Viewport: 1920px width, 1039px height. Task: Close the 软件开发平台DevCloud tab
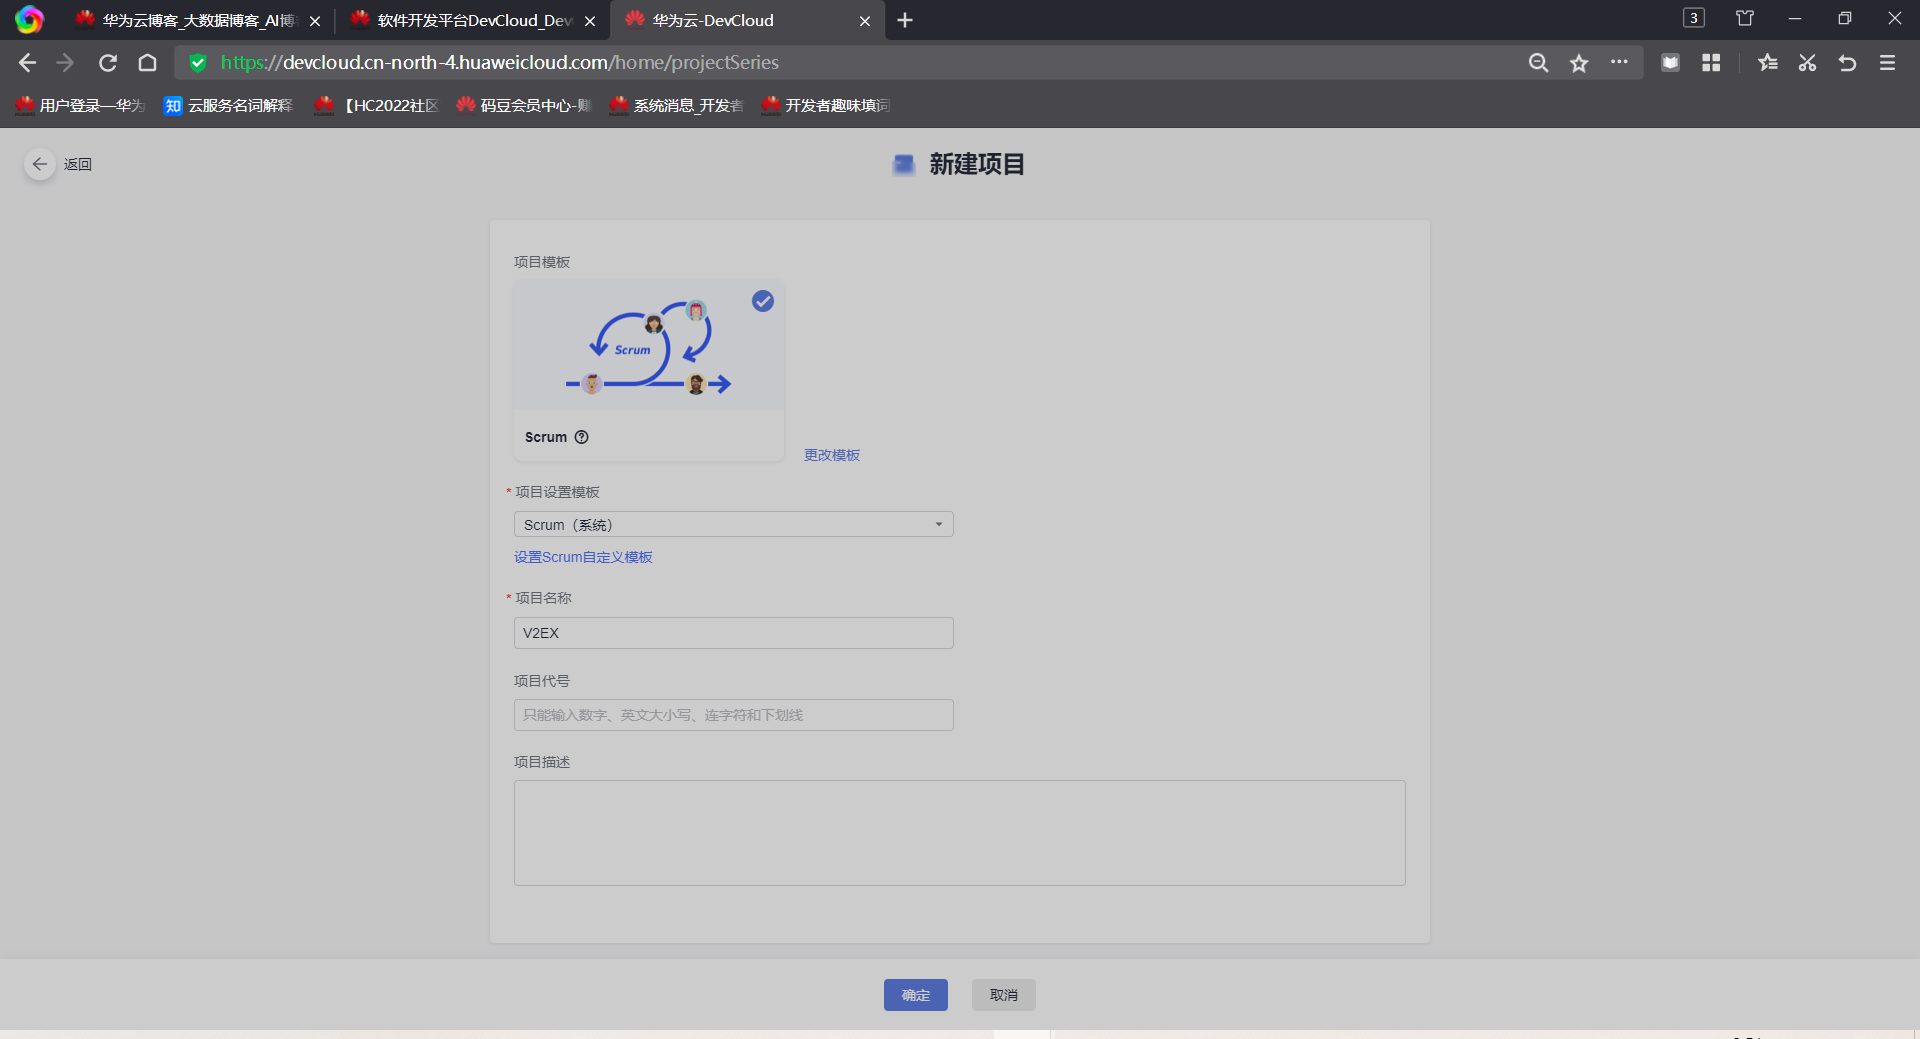click(590, 21)
